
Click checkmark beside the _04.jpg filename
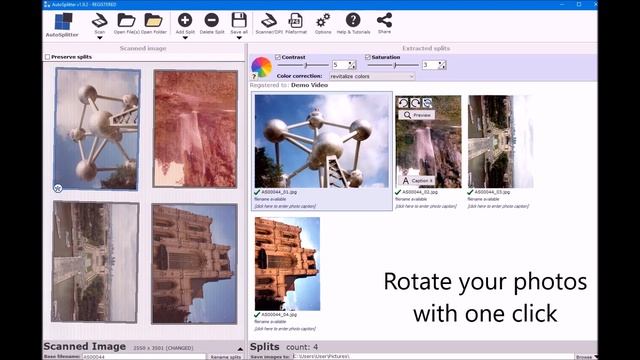[257, 315]
